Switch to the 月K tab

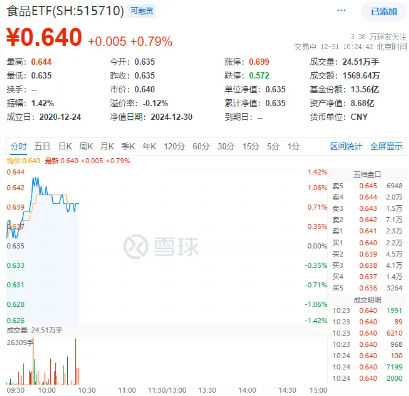[107, 146]
